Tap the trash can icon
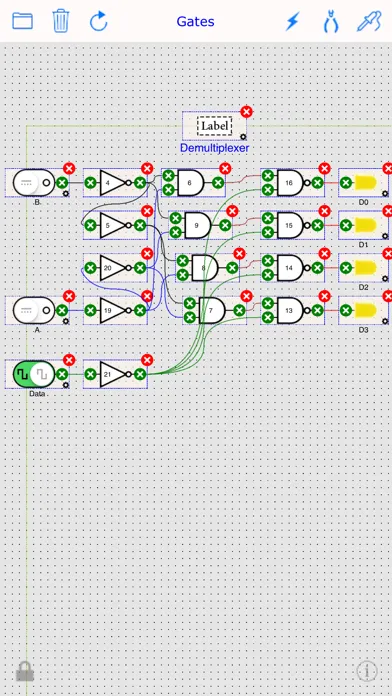The height and width of the screenshot is (696, 392). point(61,21)
